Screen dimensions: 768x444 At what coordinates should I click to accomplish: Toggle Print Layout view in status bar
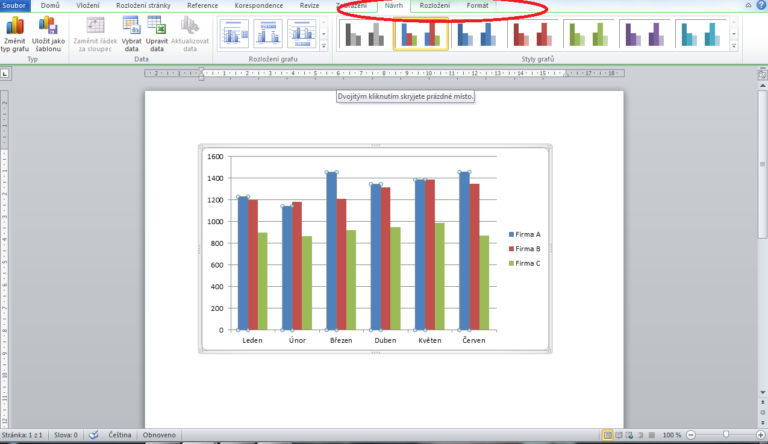coord(607,435)
